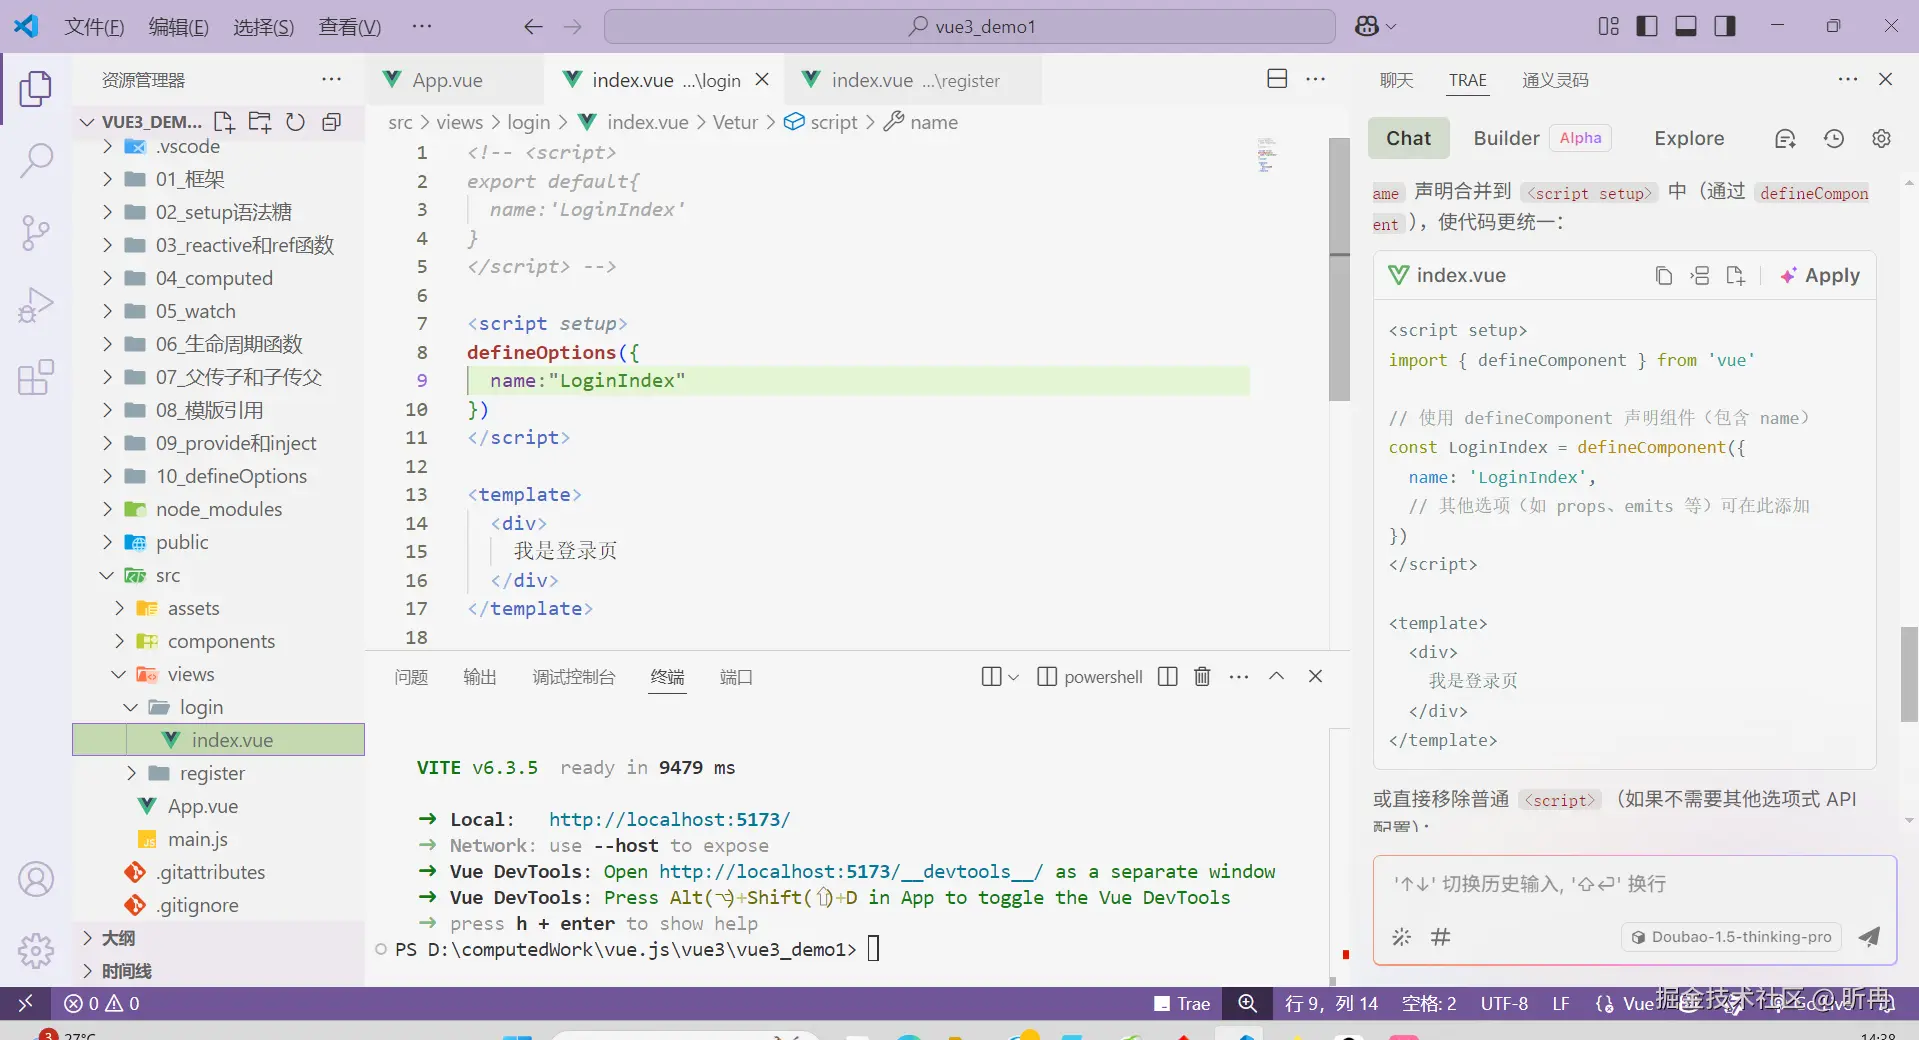Open the 查看(V) menu

point(349,27)
